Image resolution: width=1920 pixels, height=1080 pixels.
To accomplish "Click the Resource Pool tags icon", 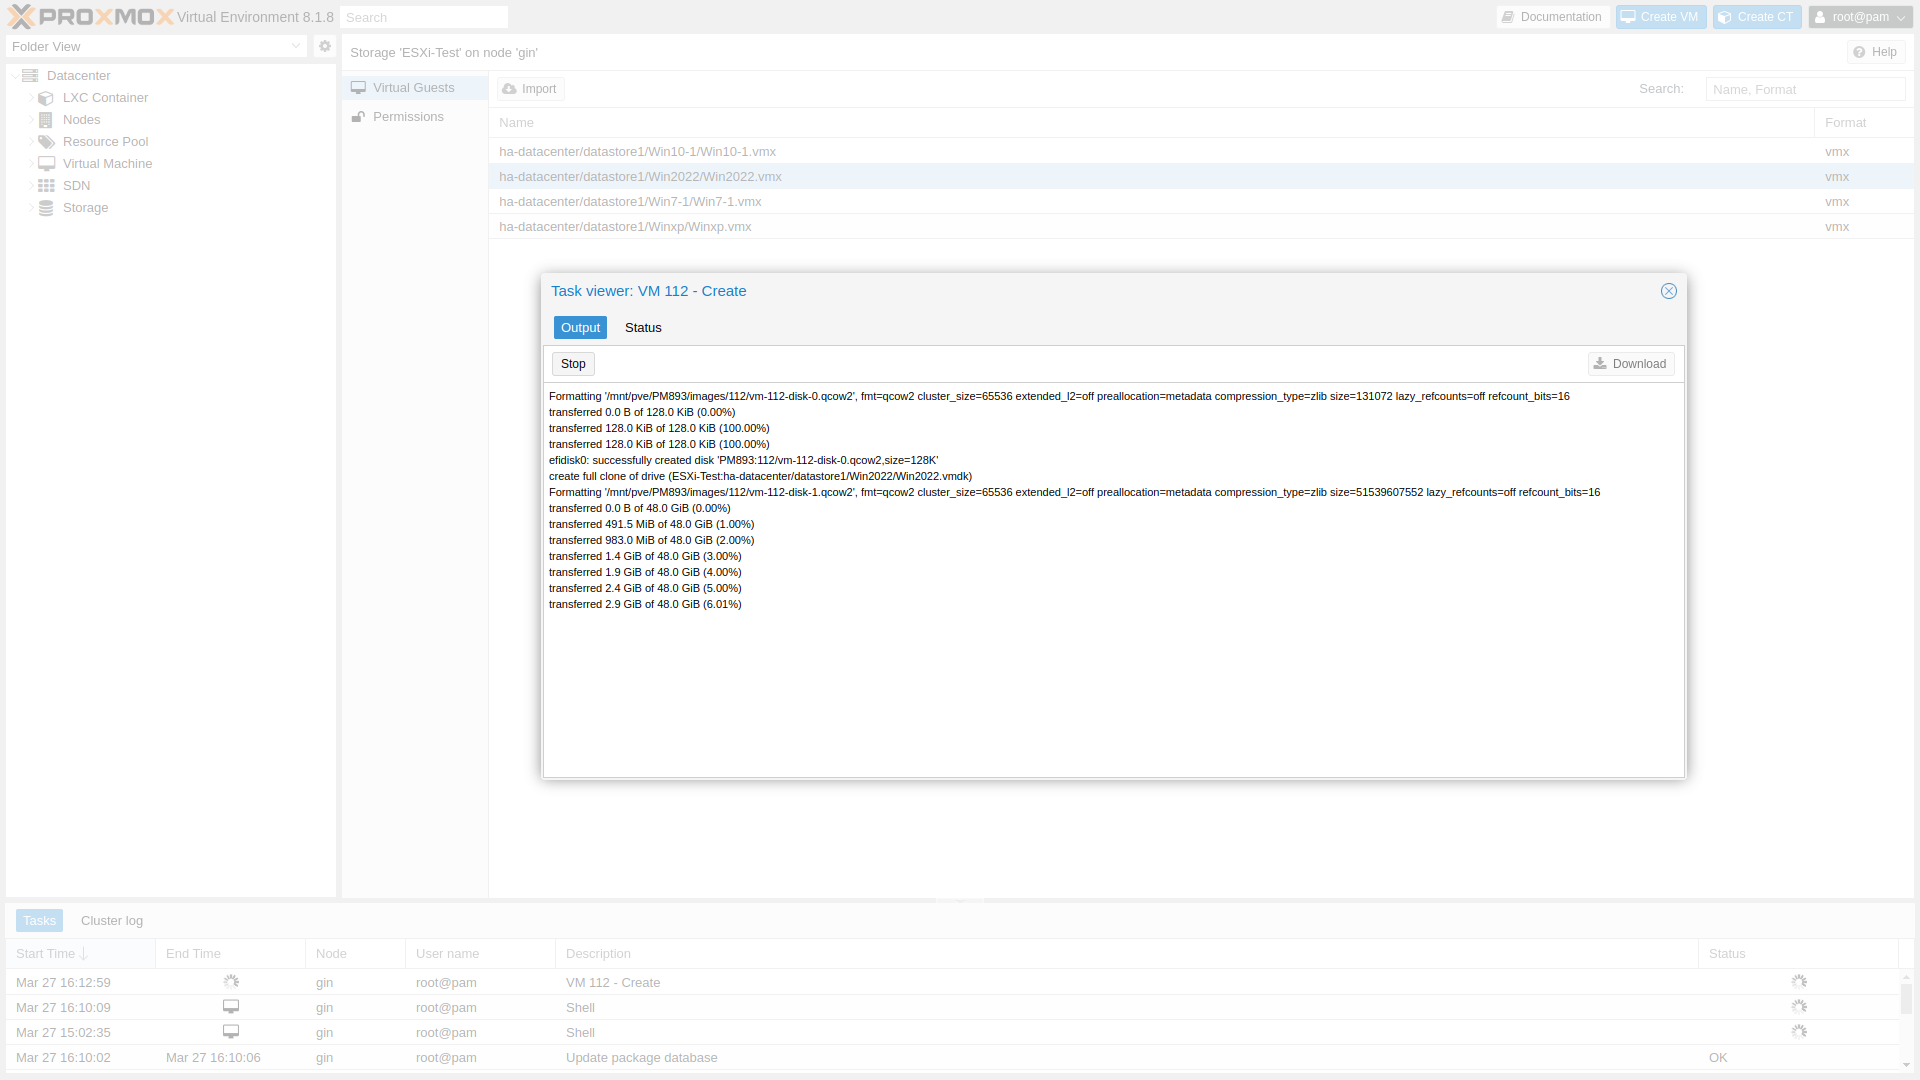I will 46,142.
